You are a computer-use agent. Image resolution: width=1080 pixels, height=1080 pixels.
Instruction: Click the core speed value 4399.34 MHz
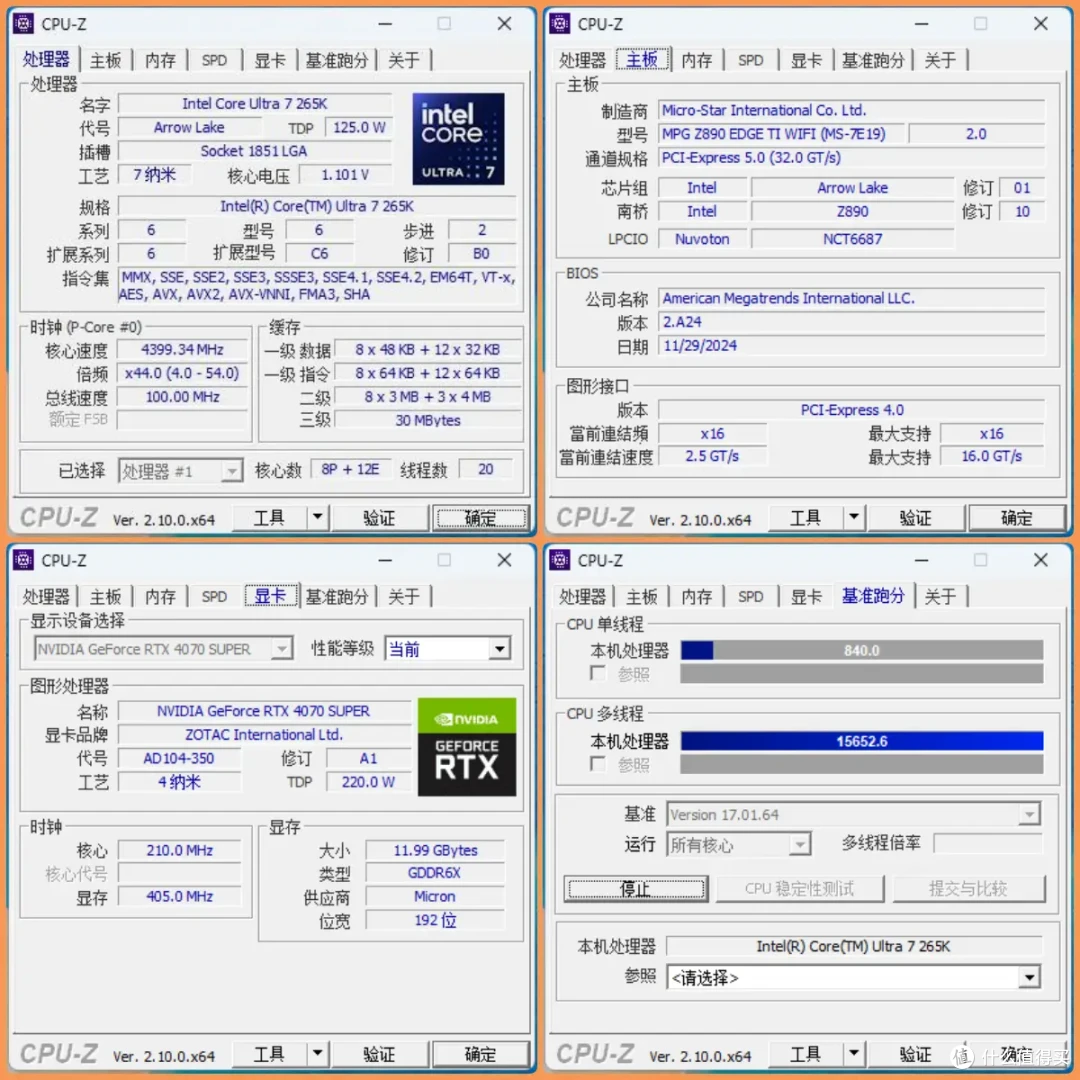(182, 349)
